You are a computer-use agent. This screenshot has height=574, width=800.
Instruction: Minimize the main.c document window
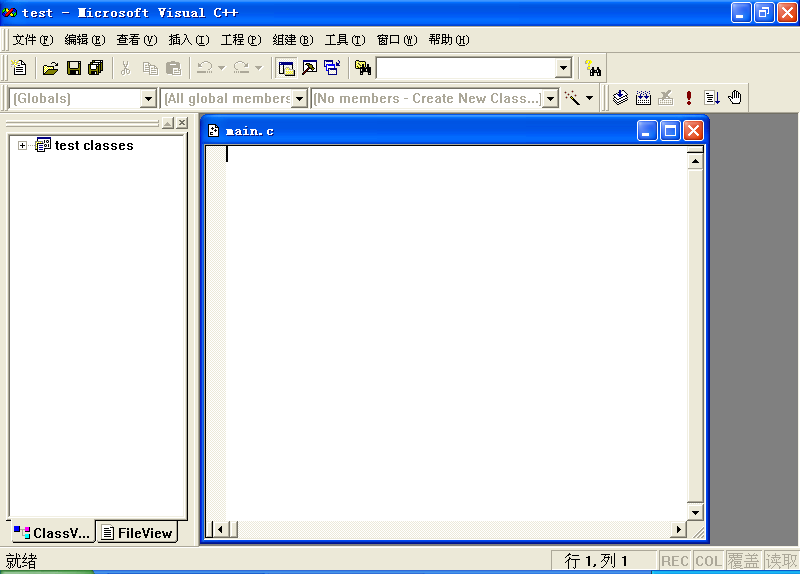pos(647,131)
